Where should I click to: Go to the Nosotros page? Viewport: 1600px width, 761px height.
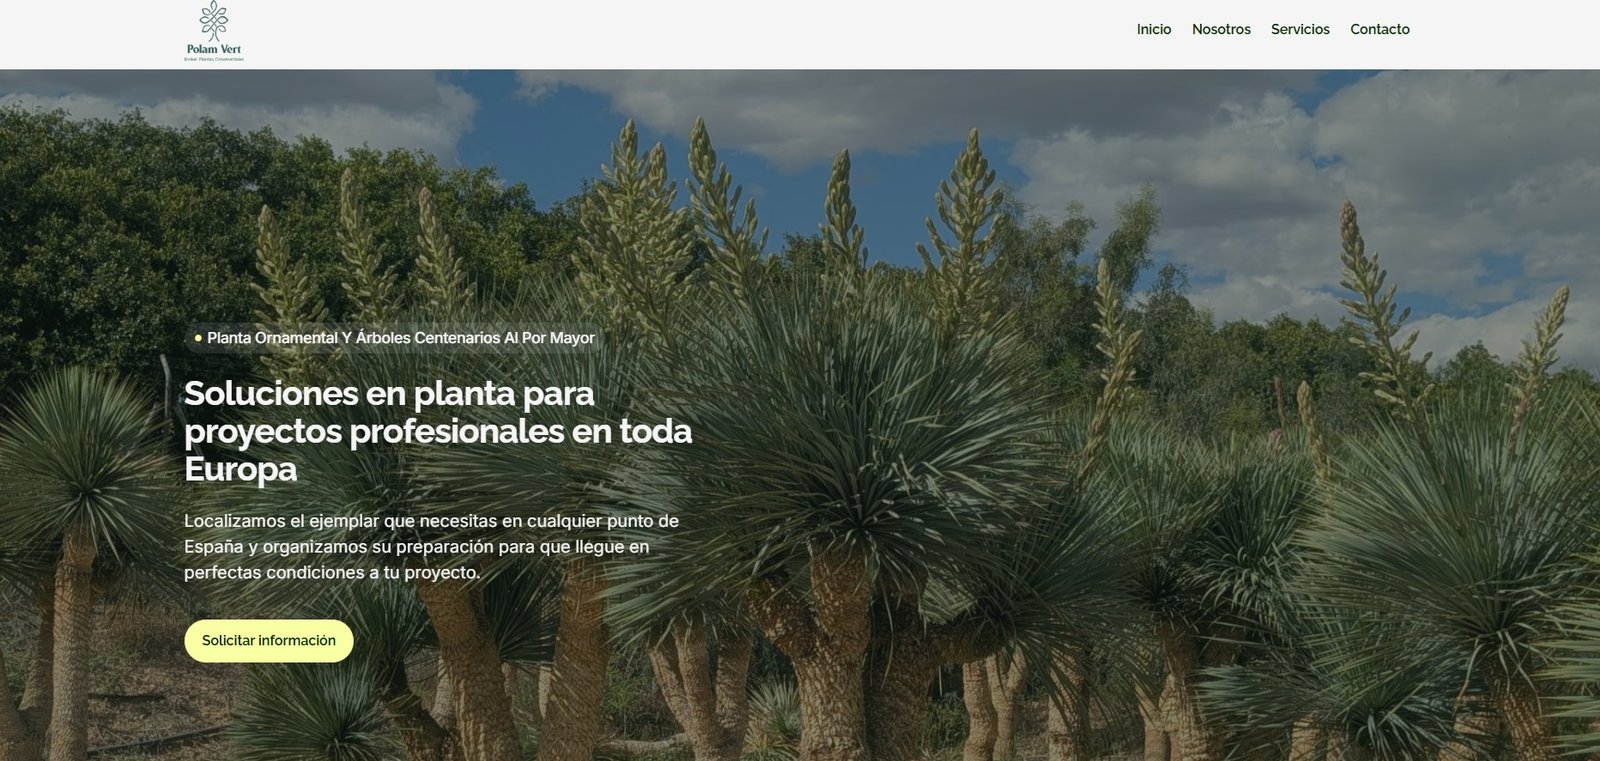pyautogui.click(x=1221, y=29)
